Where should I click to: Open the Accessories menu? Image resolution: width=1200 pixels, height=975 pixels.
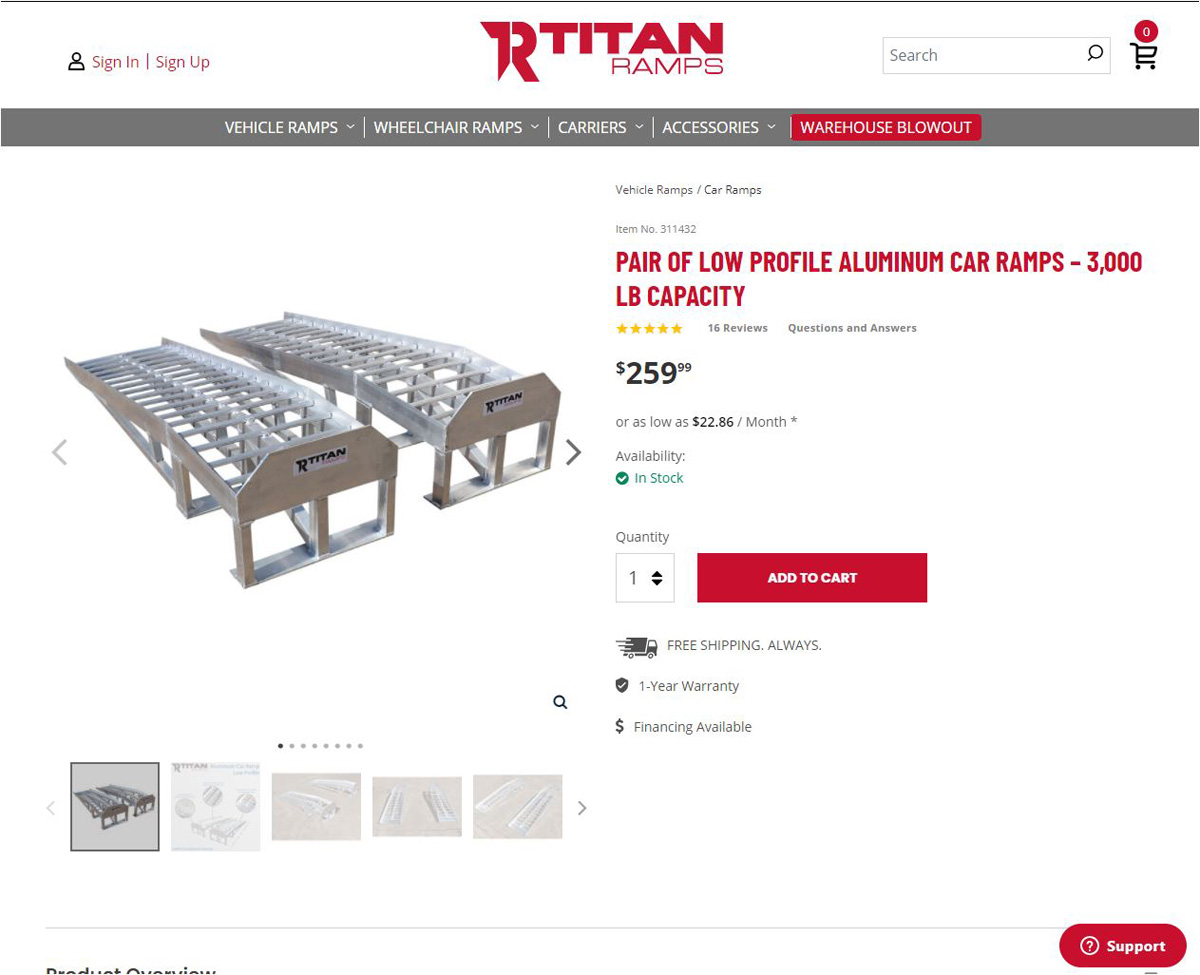(718, 127)
